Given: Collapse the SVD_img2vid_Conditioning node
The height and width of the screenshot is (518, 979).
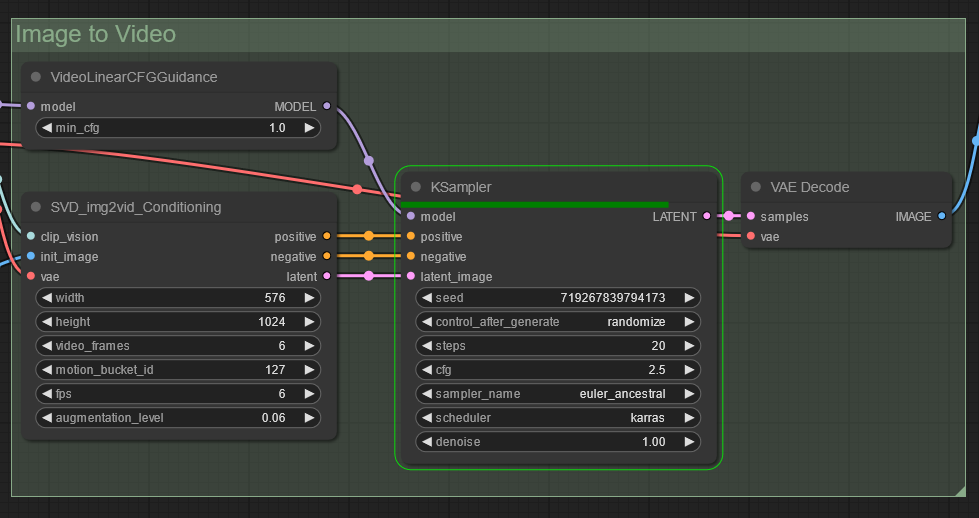Looking at the screenshot, I should pyautogui.click(x=36, y=207).
